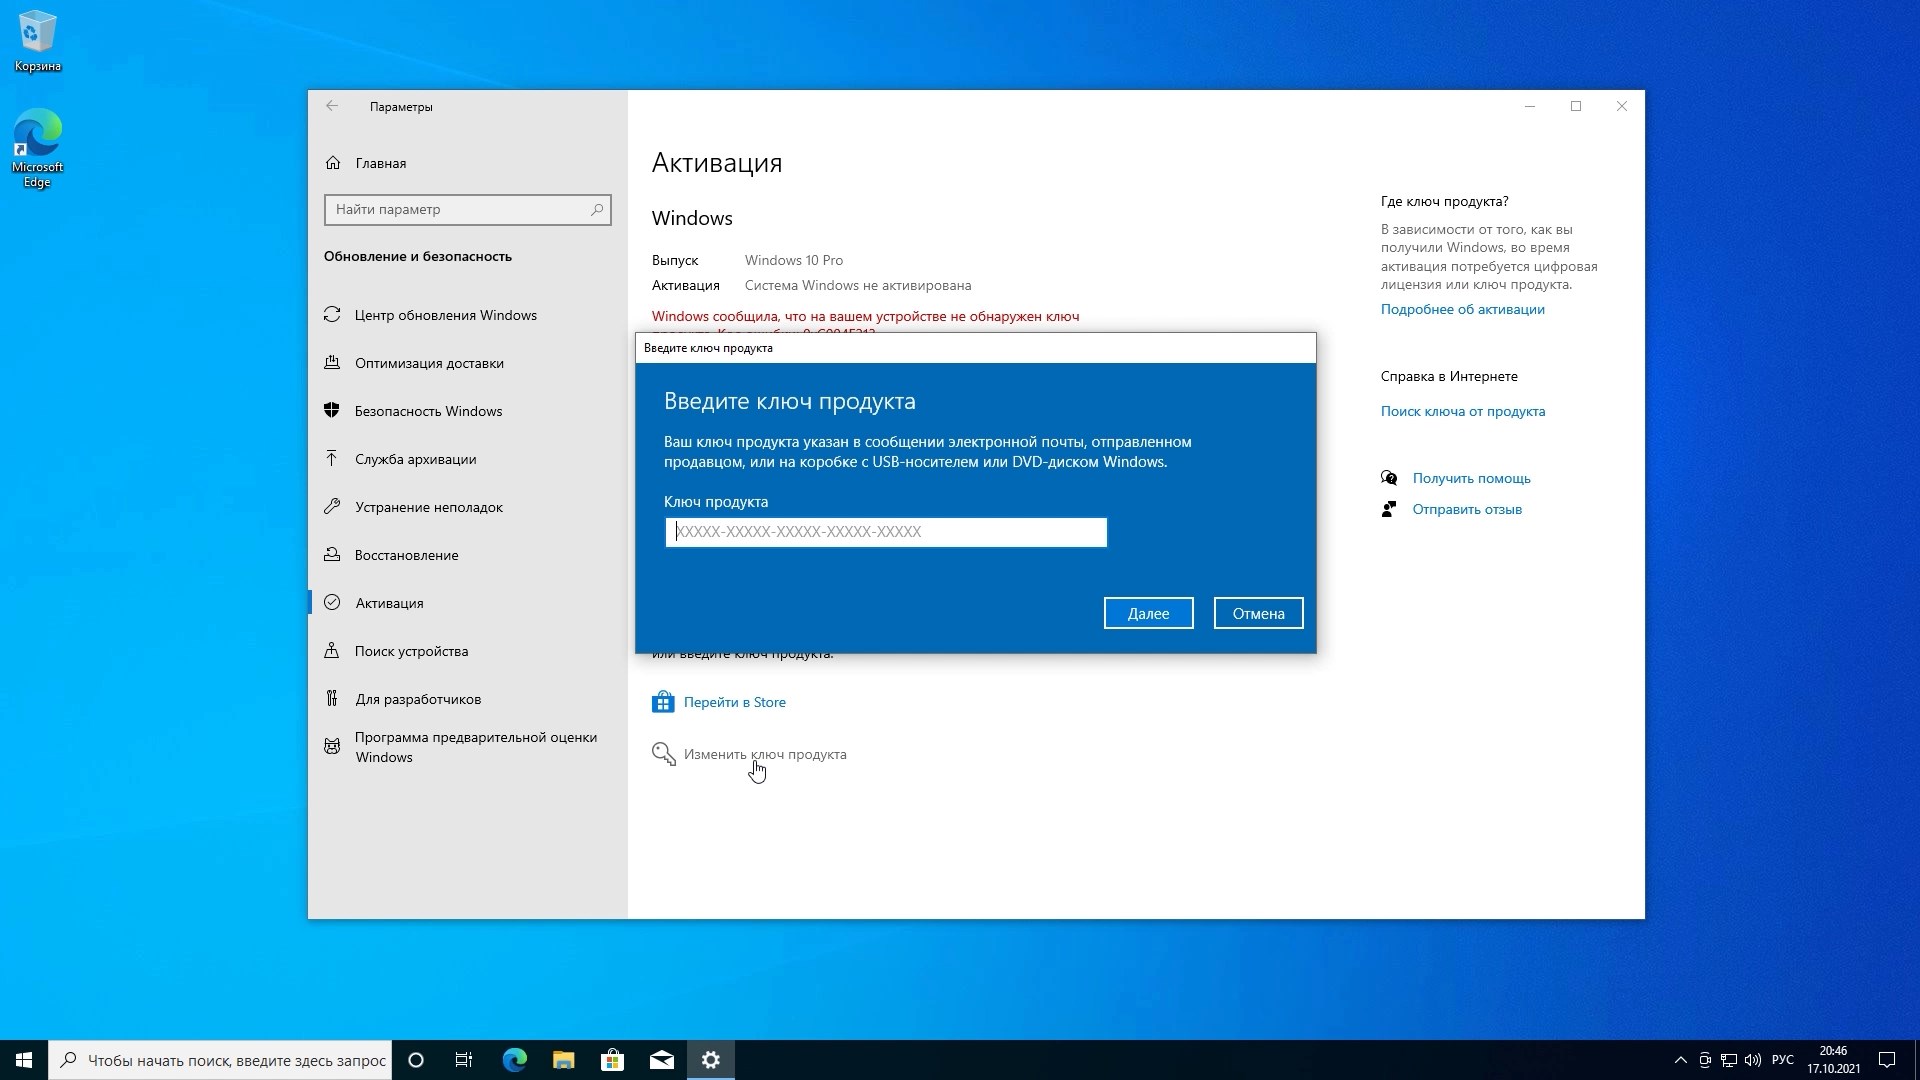Image resolution: width=1920 pixels, height=1080 pixels.
Task: Show hidden tray icons chevron
Action: 1680,1060
